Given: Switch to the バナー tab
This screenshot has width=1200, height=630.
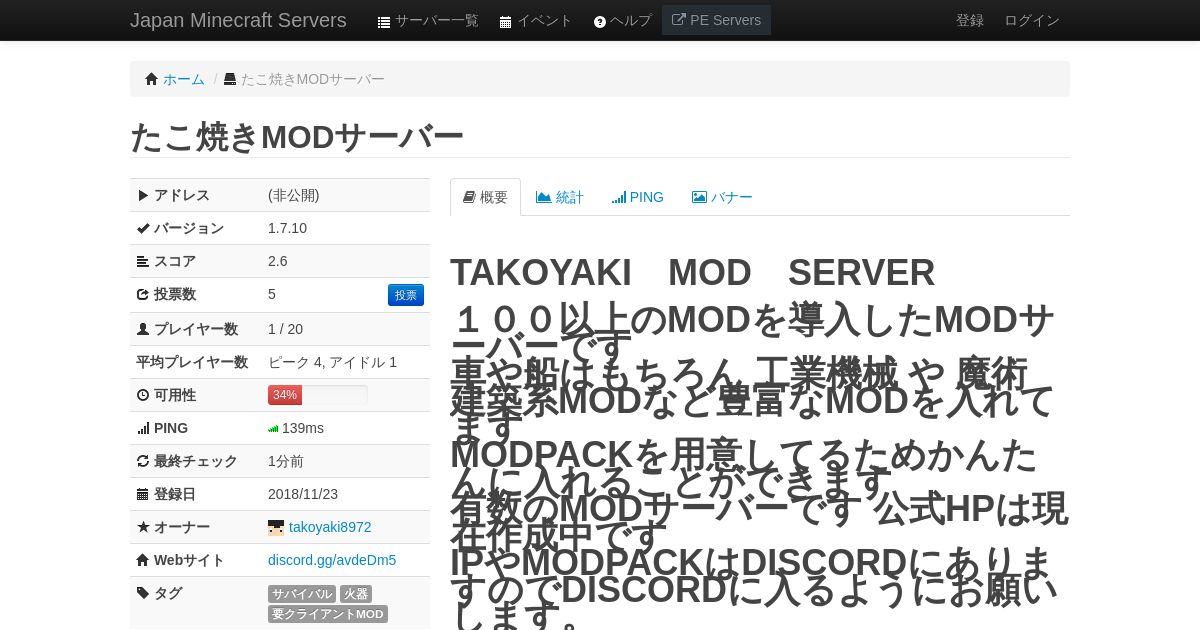Looking at the screenshot, I should coord(722,197).
